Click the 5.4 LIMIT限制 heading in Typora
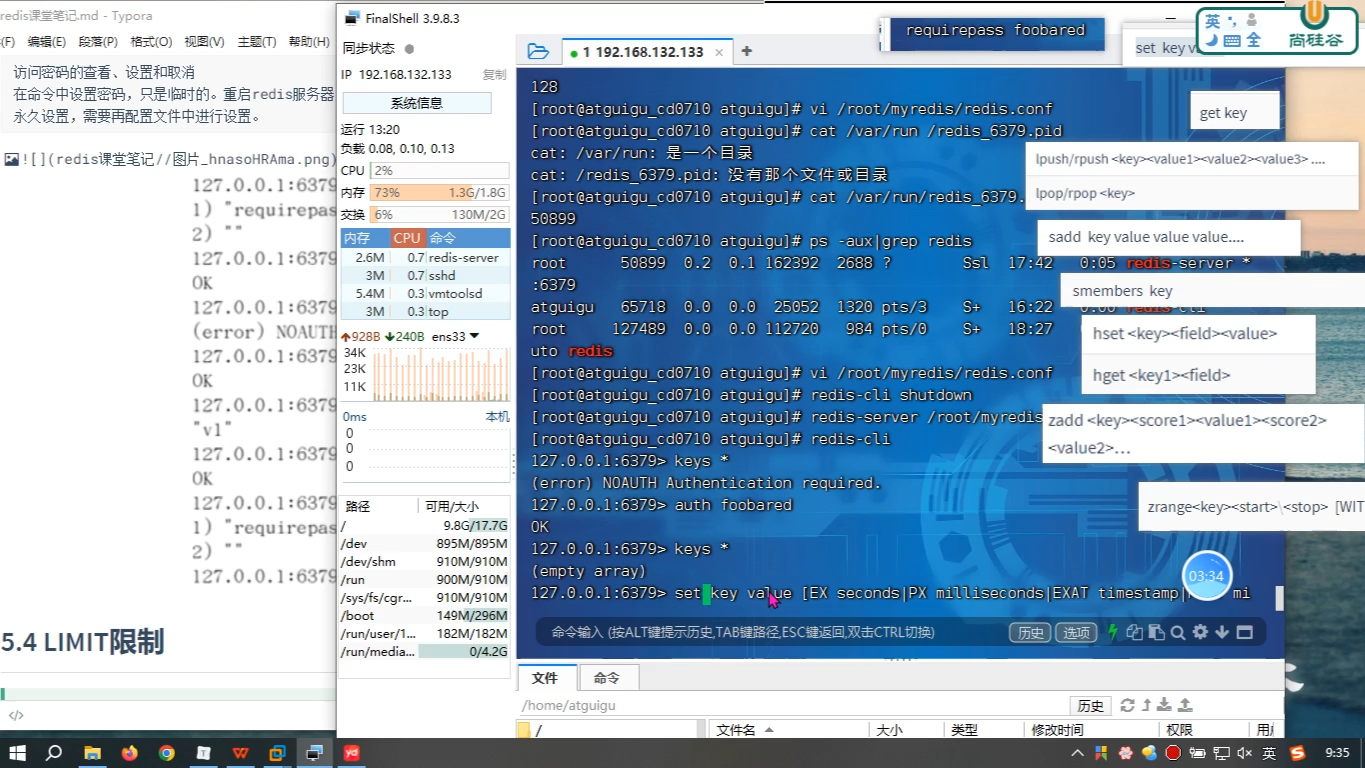This screenshot has height=768, width=1365. point(83,642)
